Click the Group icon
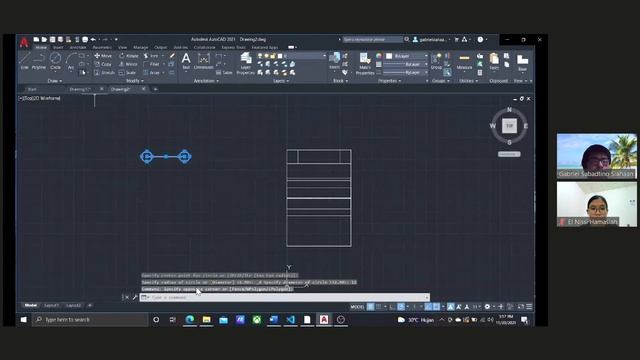Viewport: 640px width, 360px height. (436, 60)
